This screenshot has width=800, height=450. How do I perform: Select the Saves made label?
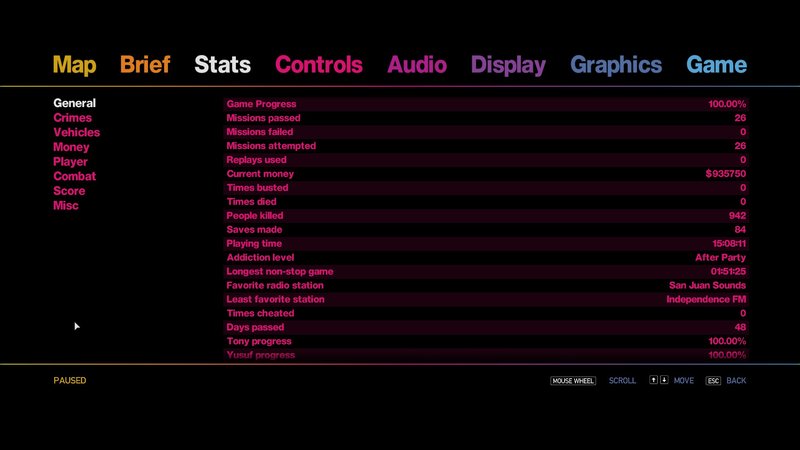point(254,230)
